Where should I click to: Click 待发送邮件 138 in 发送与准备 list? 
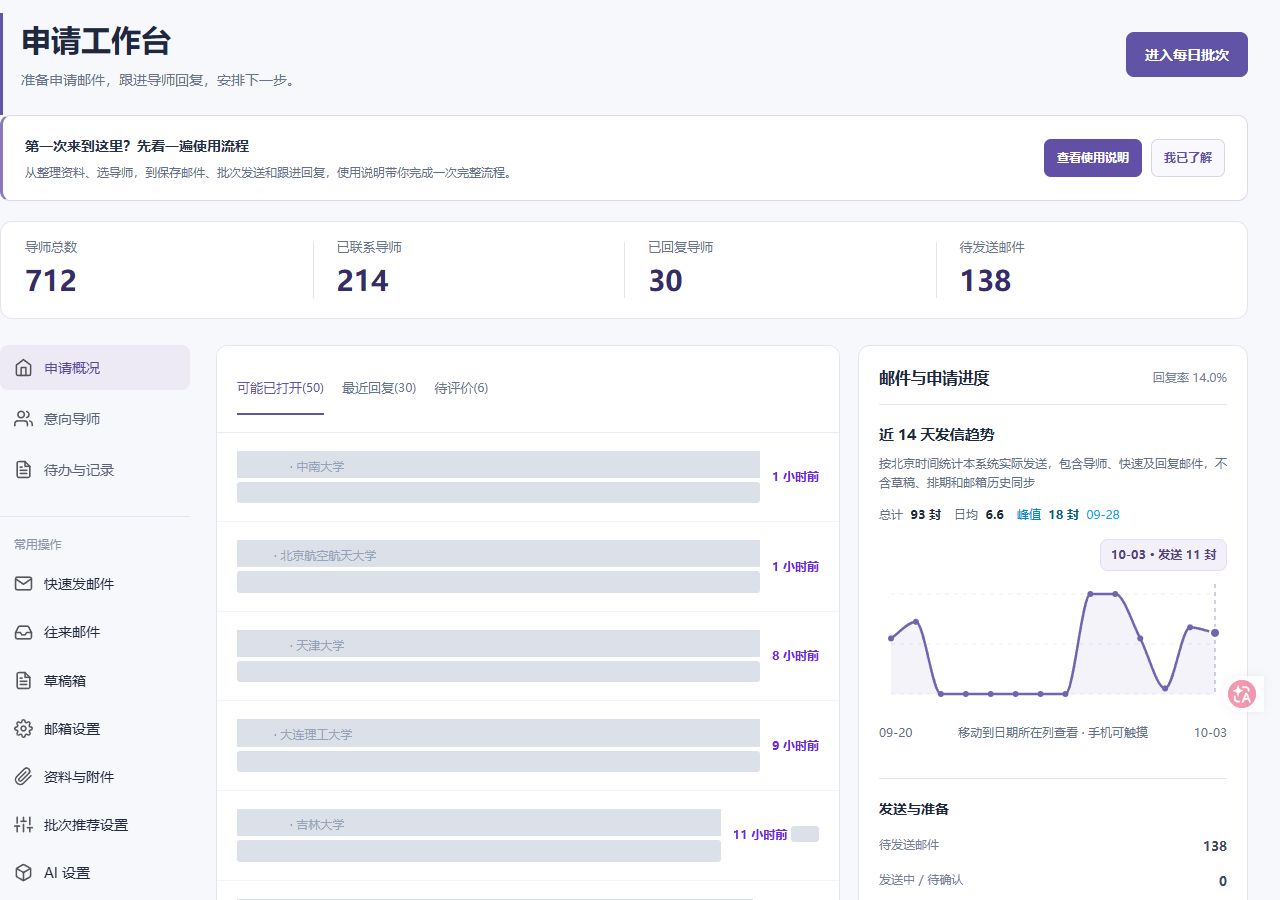(x=1053, y=846)
